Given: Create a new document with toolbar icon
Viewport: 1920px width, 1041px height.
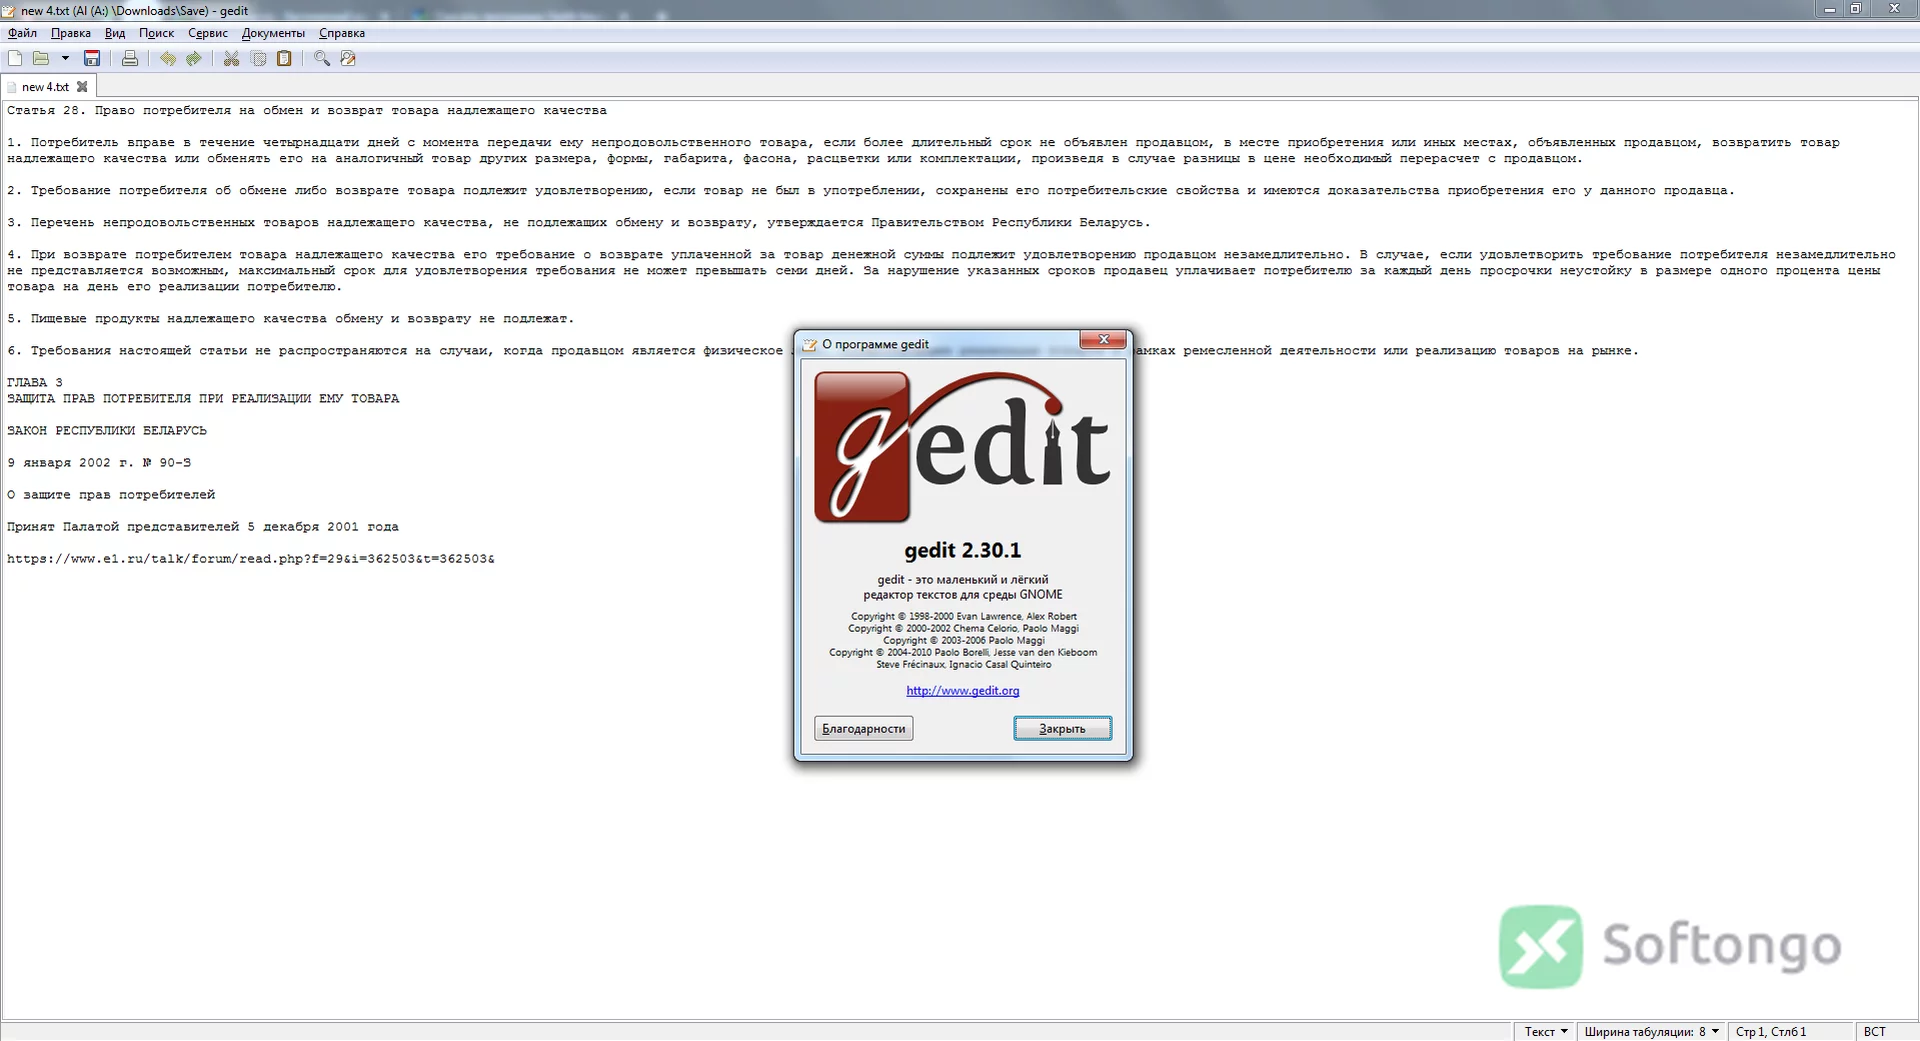Looking at the screenshot, I should pyautogui.click(x=15, y=59).
